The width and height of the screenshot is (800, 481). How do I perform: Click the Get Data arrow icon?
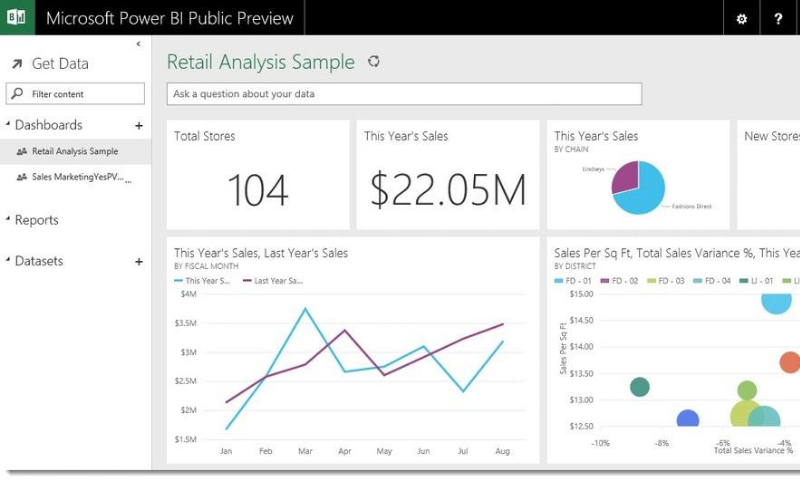pos(17,64)
